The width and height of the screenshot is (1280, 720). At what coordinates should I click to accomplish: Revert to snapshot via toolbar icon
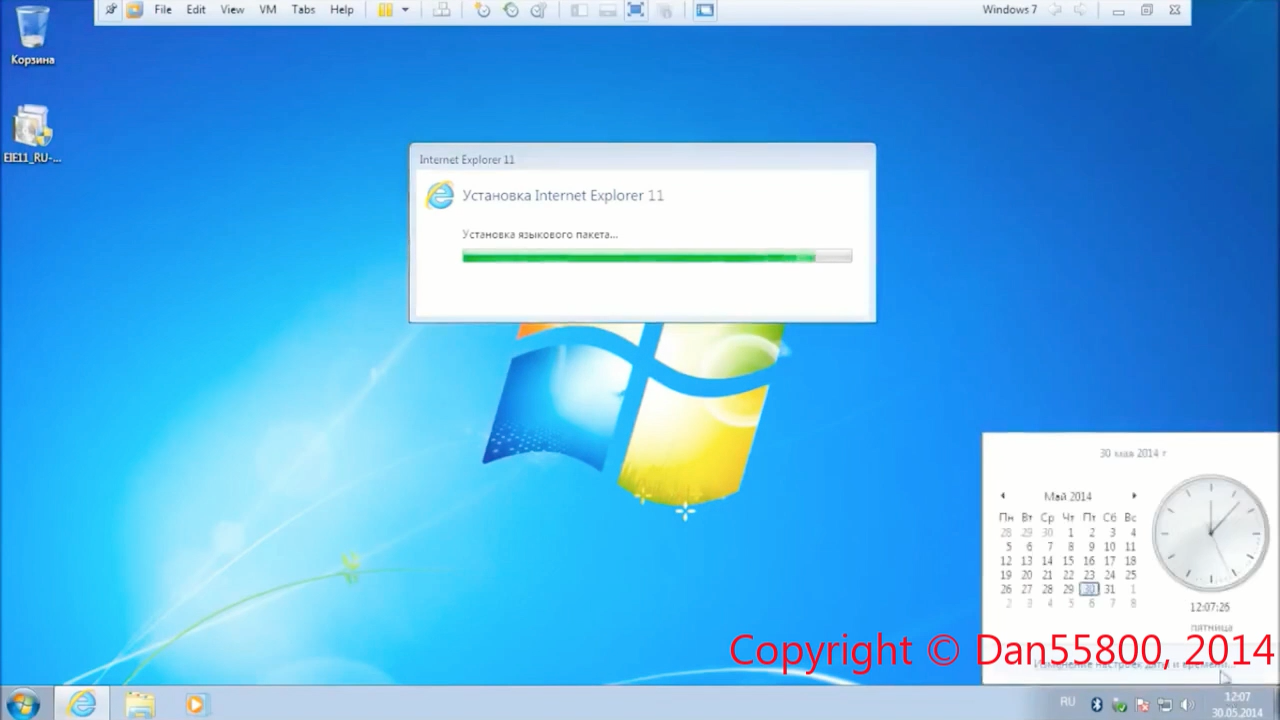point(511,10)
